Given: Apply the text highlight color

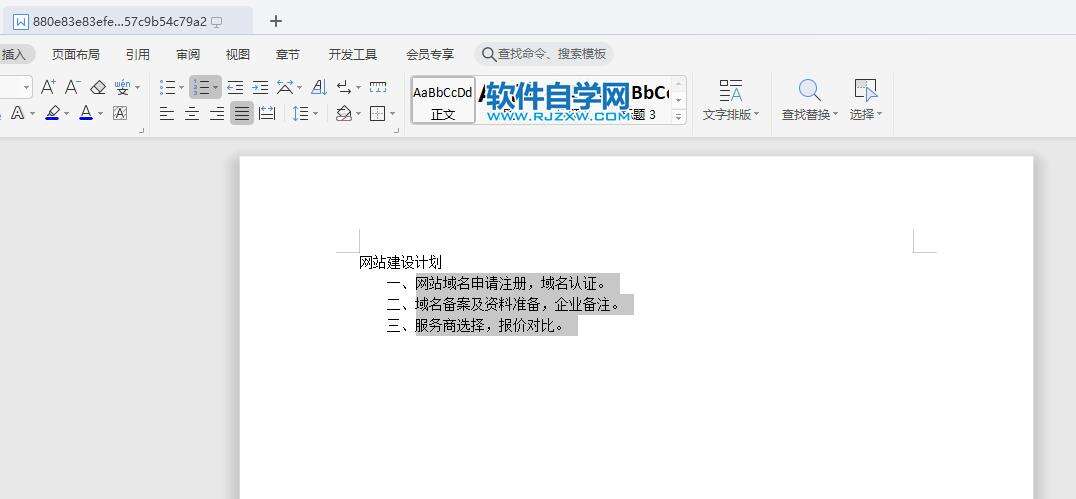Looking at the screenshot, I should point(52,113).
